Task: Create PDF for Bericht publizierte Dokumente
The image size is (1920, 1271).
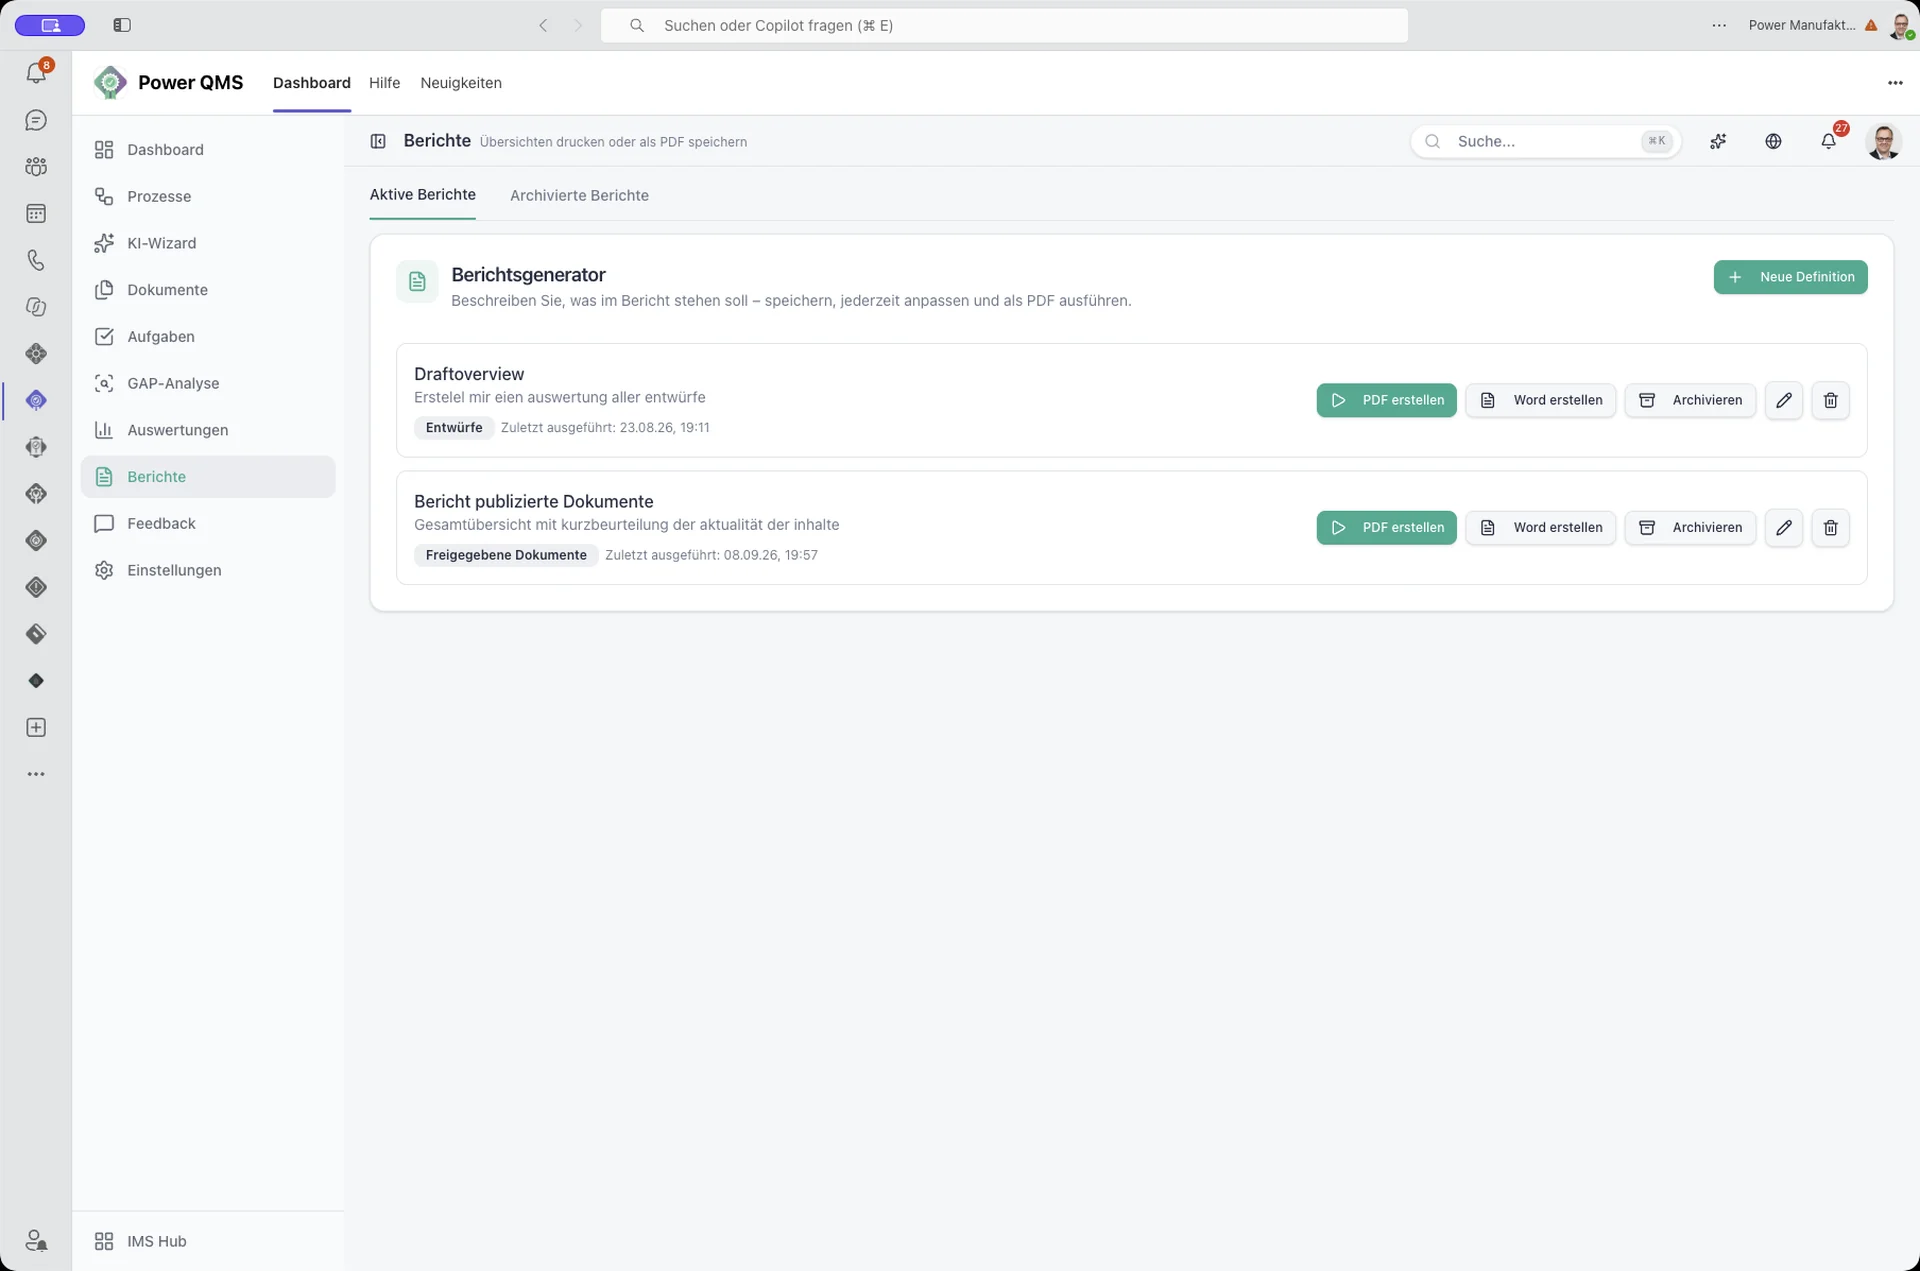Action: [x=1386, y=527]
